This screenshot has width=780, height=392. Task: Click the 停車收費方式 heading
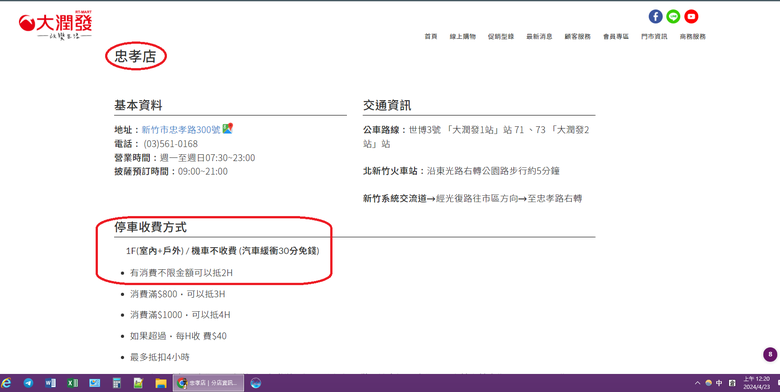point(150,227)
